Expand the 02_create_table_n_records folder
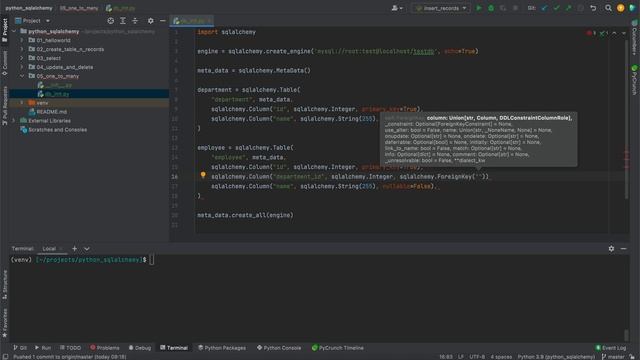The height and width of the screenshot is (360, 640). coord(22,49)
